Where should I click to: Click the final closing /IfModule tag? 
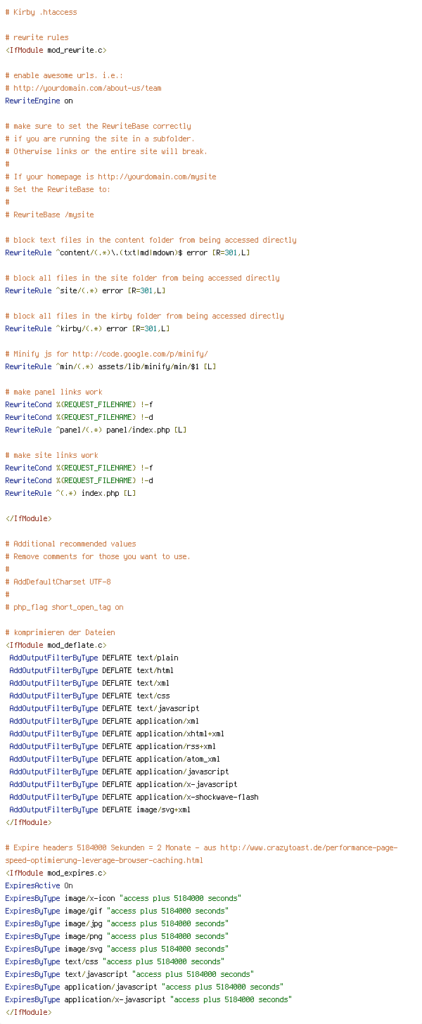[27, 1012]
